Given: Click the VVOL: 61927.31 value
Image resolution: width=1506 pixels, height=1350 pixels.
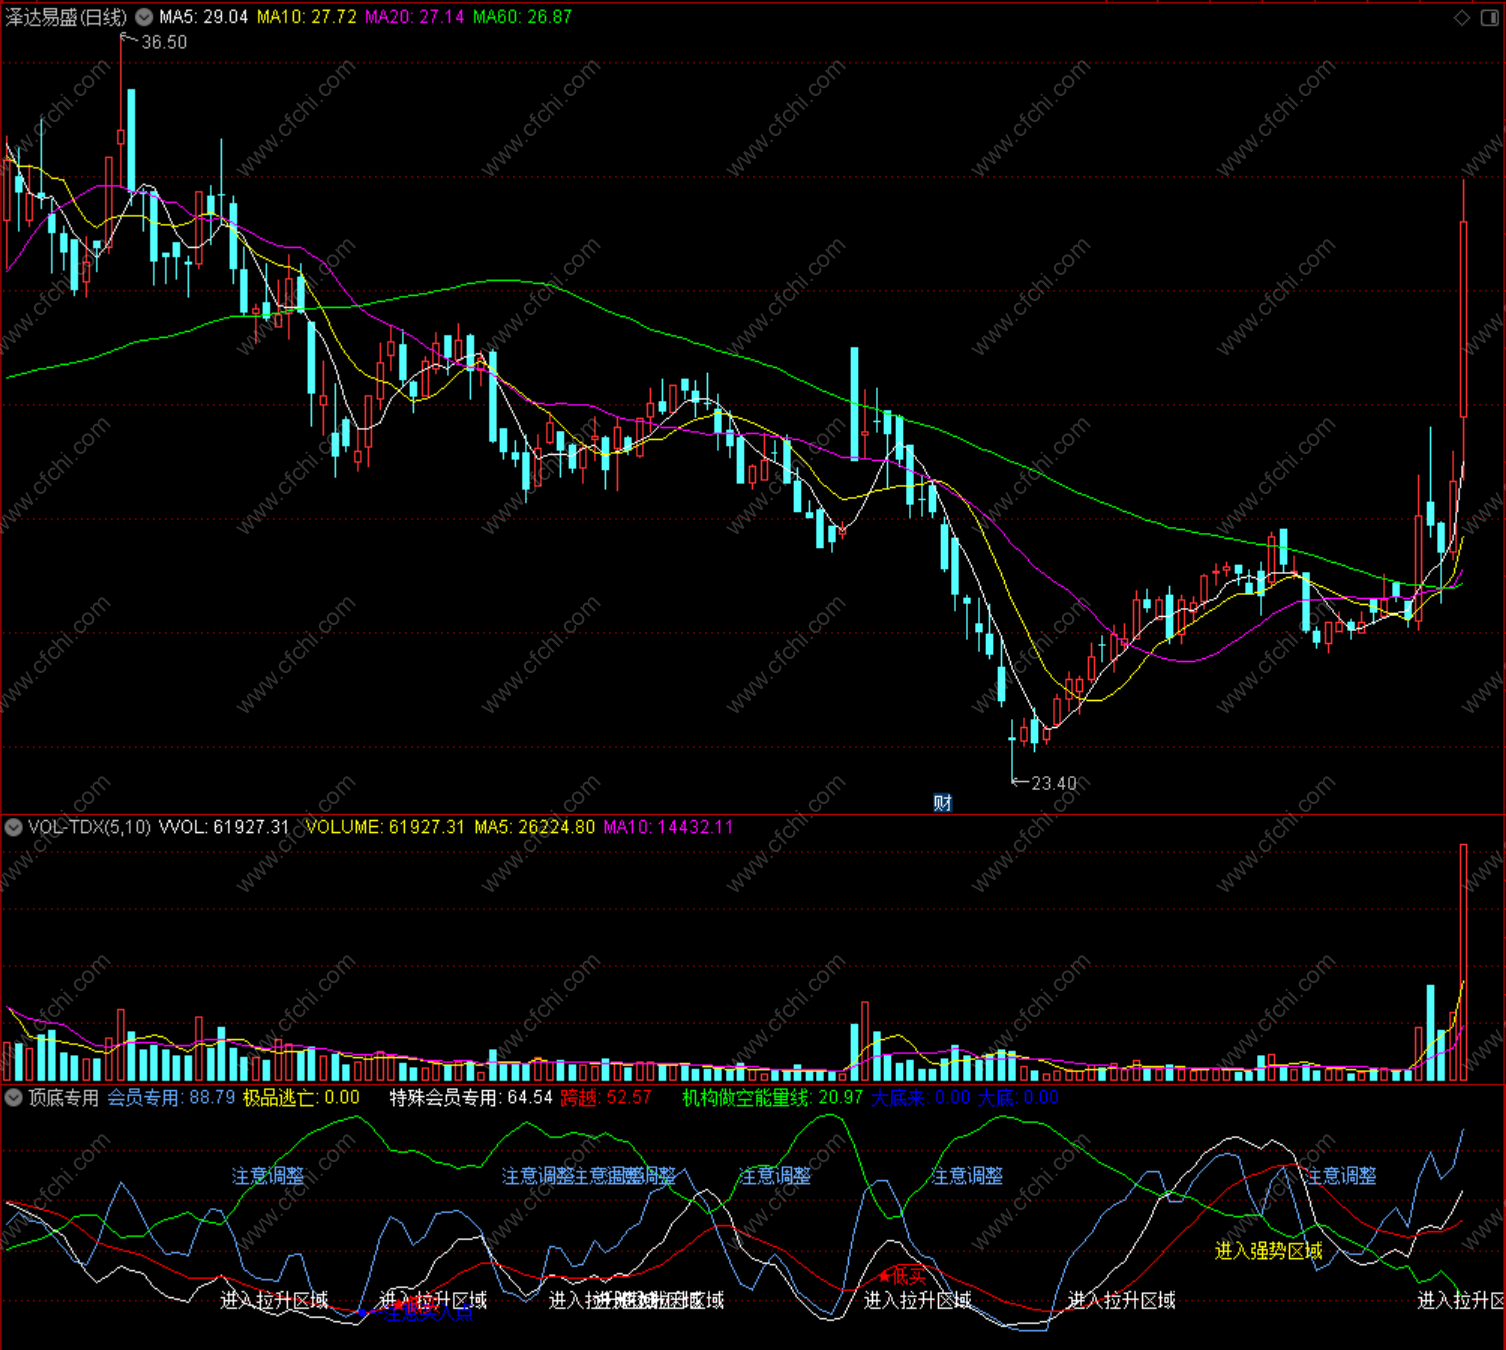Looking at the screenshot, I should click(x=224, y=827).
